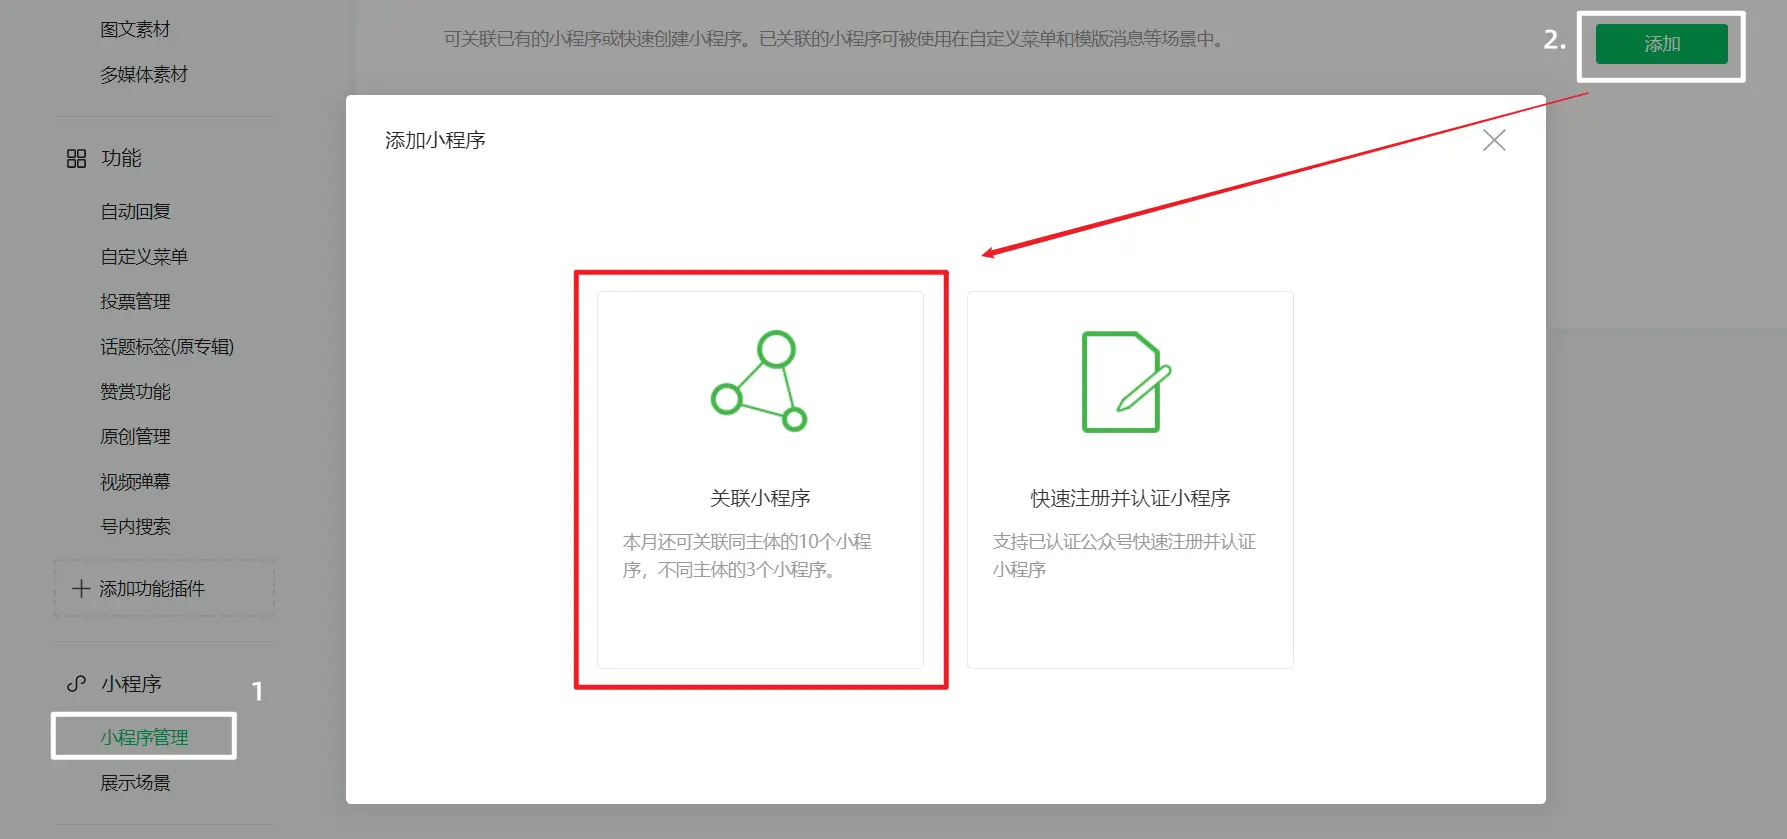Click the plus icon beside 添加功能插件
The height and width of the screenshot is (839, 1787).
pyautogui.click(x=81, y=589)
